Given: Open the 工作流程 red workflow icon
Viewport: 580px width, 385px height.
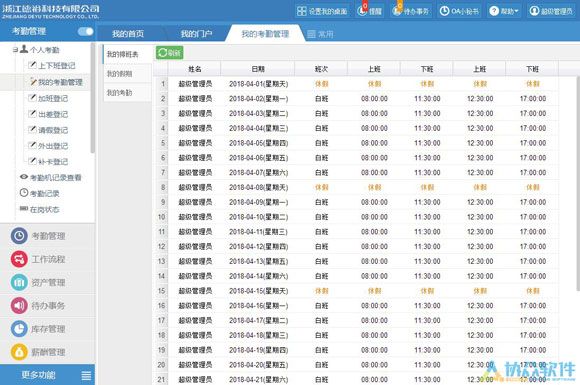Looking at the screenshot, I should [x=19, y=259].
